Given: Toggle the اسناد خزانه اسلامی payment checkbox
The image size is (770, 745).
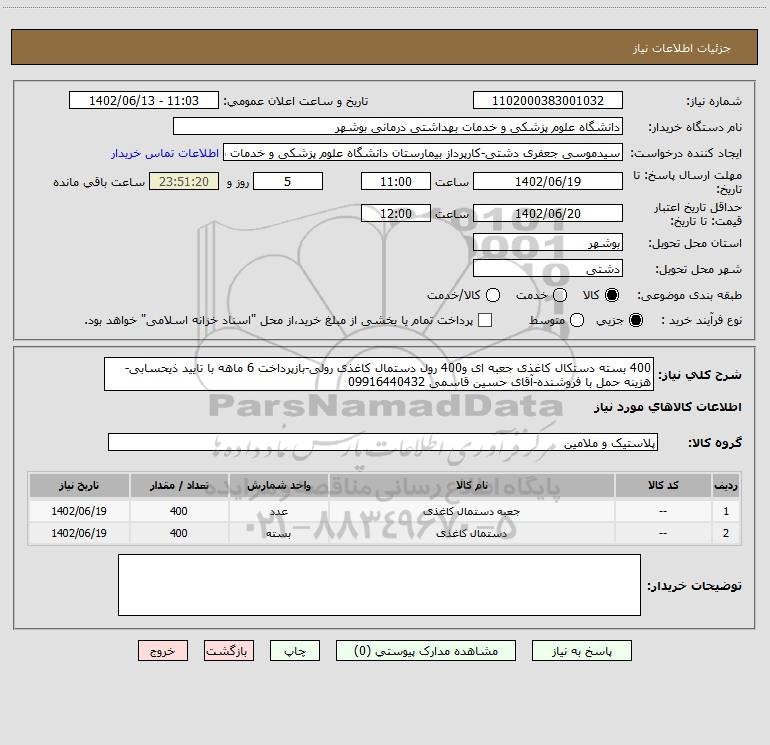Looking at the screenshot, I should point(485,320).
